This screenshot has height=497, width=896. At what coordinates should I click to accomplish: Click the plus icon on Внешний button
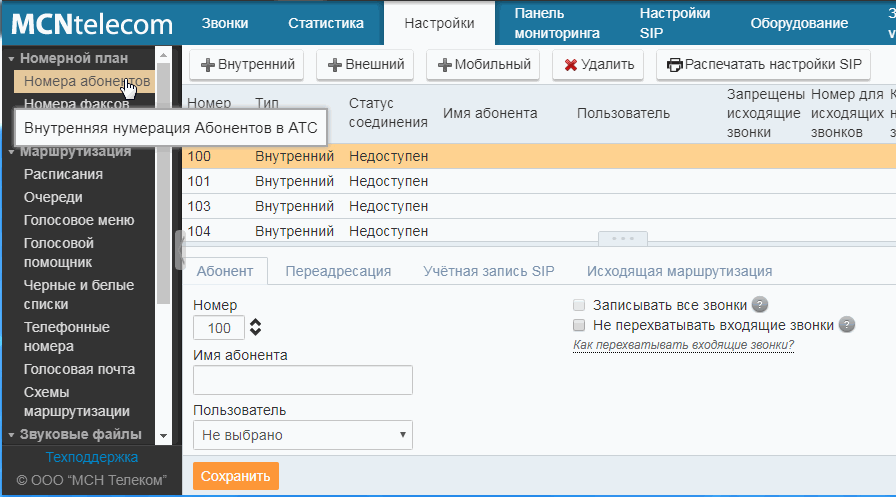(x=336, y=65)
